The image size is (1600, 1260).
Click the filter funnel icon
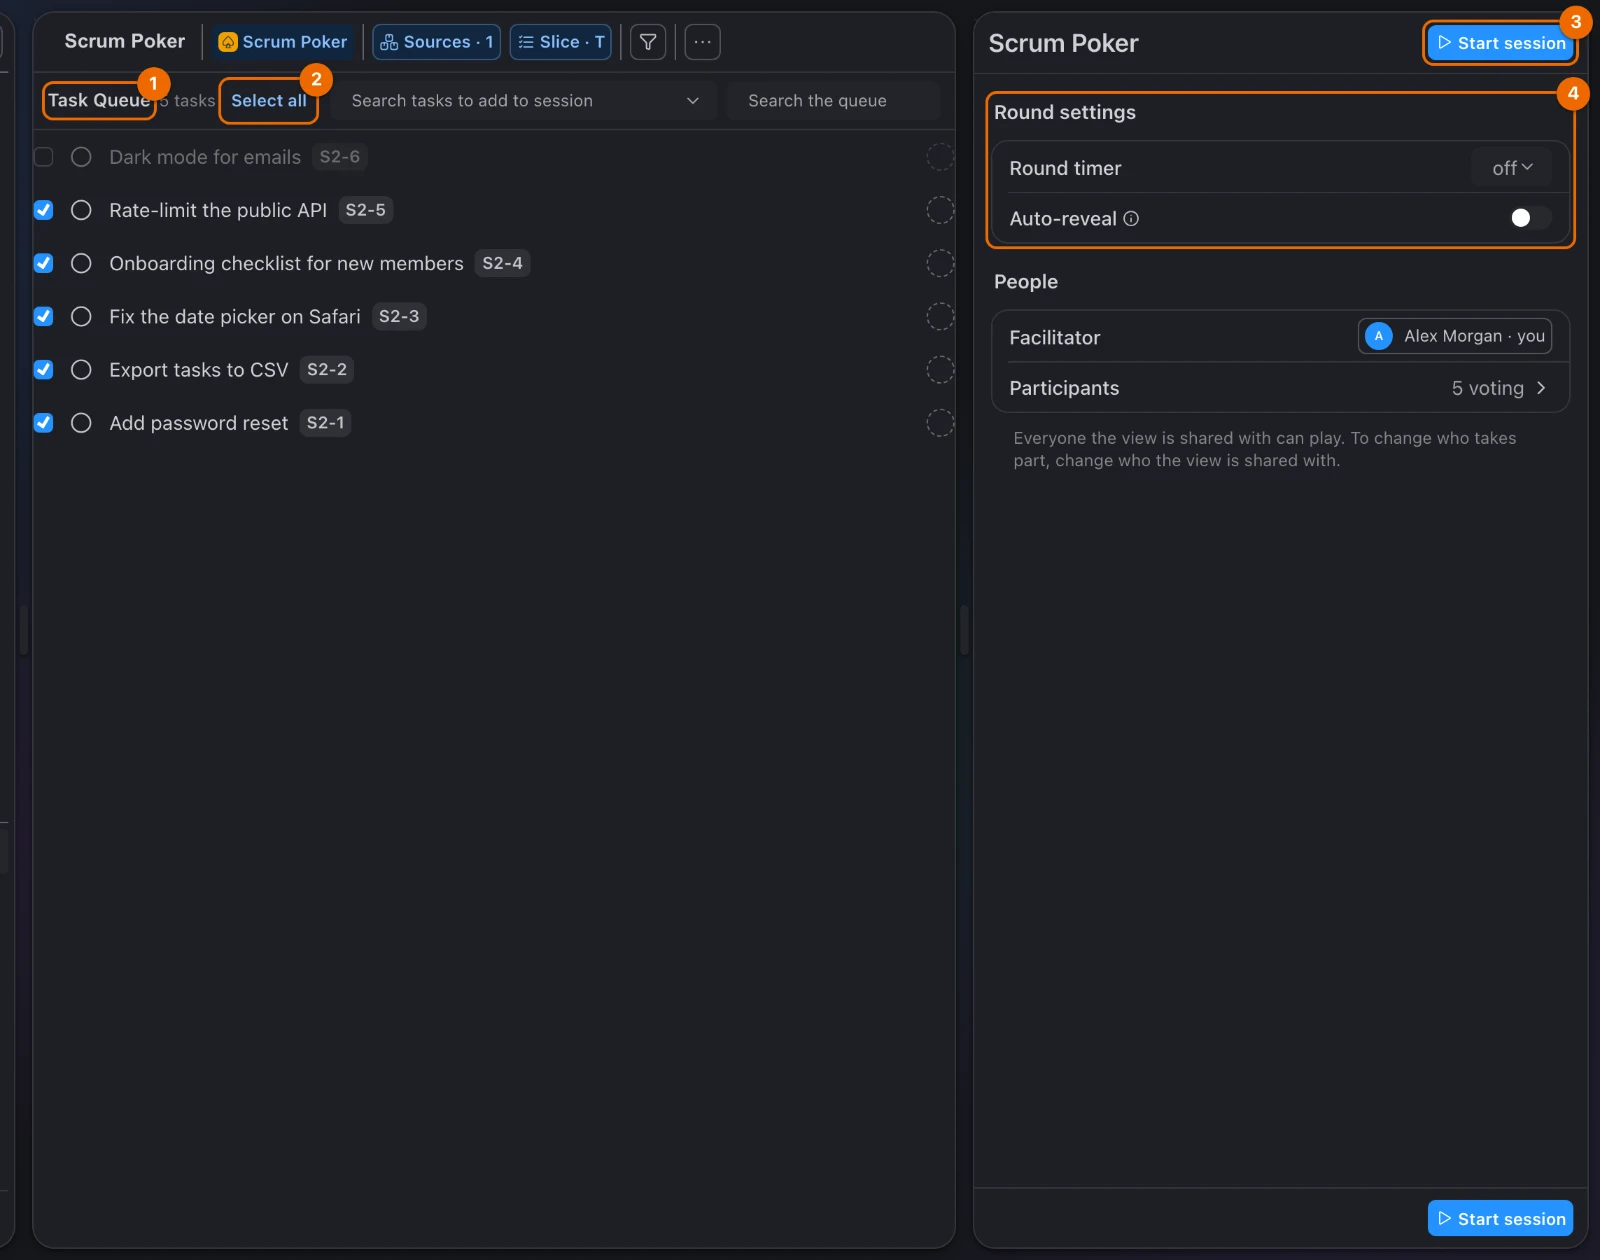click(x=648, y=42)
